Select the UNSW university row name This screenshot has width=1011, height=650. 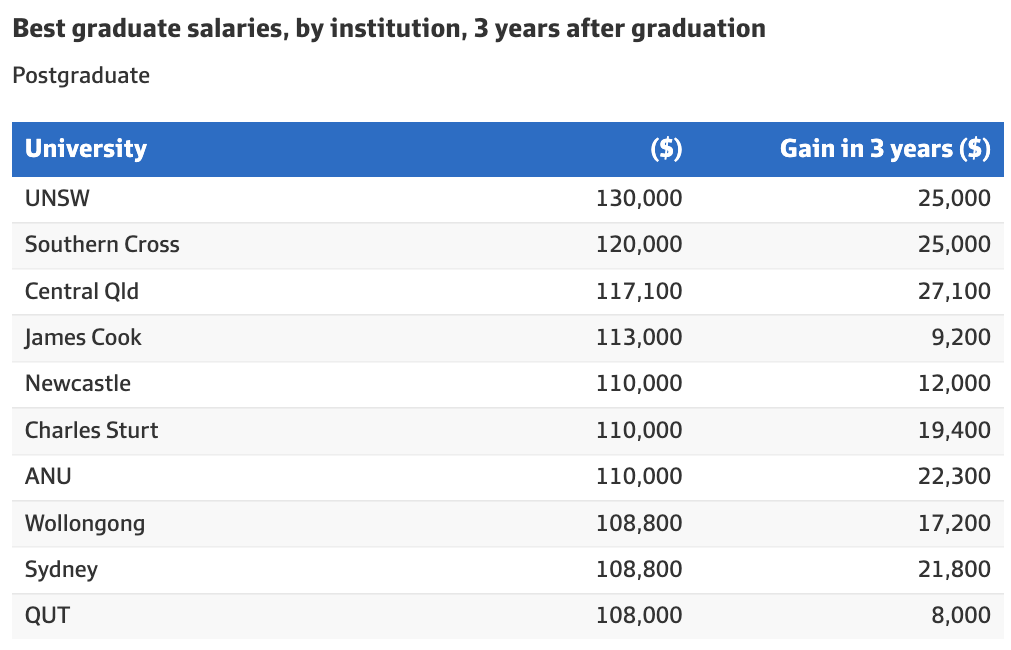coord(57,198)
